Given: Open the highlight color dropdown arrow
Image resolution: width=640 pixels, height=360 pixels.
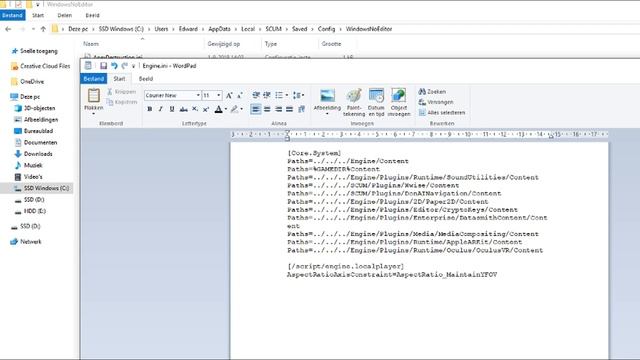Looking at the screenshot, I should tap(242, 109).
